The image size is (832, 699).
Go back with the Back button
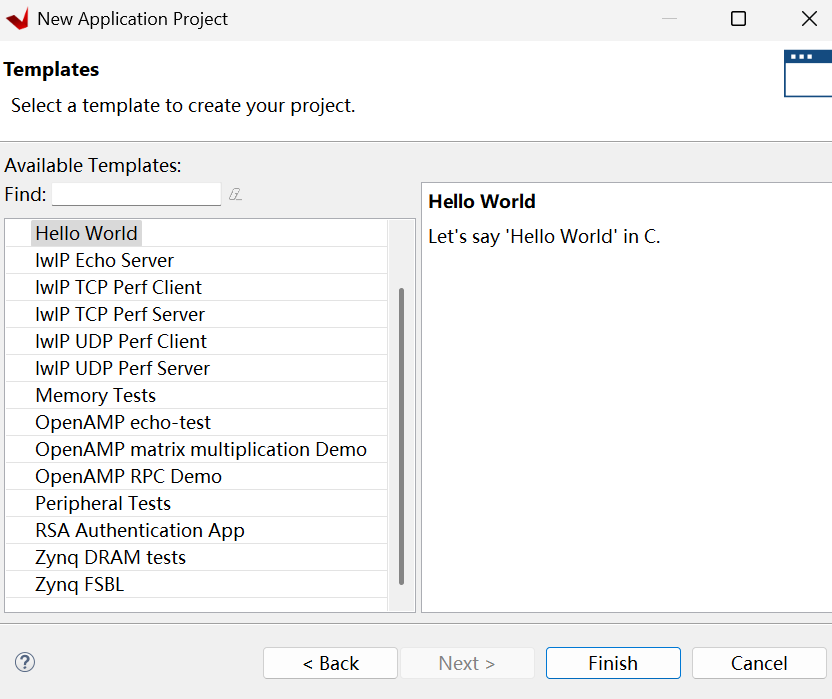[x=330, y=663]
